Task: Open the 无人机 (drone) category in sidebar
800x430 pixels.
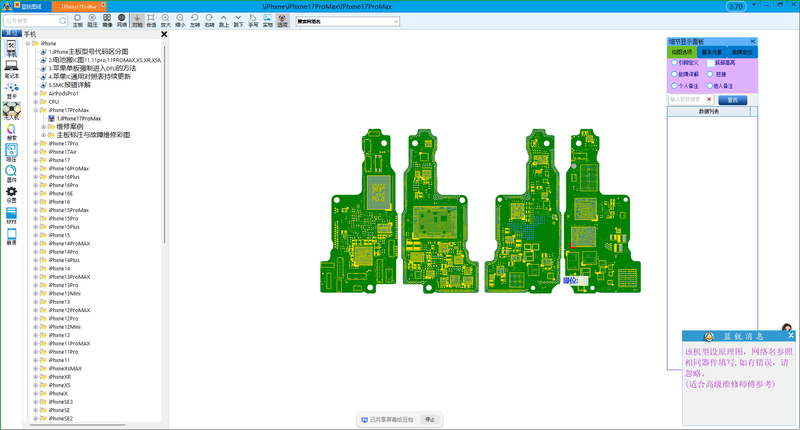Action: tap(11, 110)
